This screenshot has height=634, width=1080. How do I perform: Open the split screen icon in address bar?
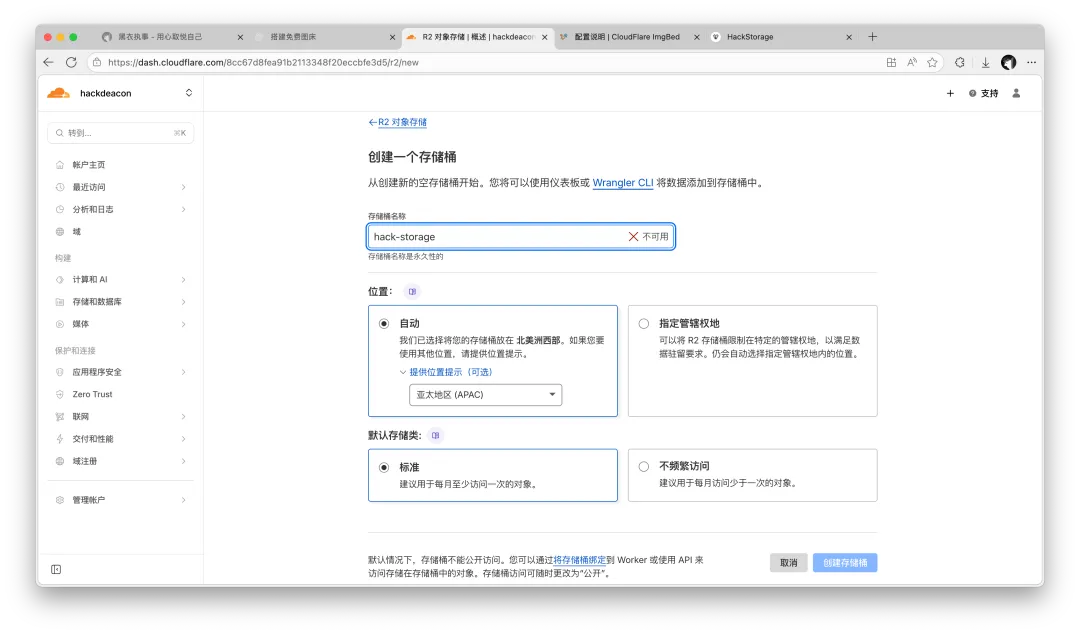click(891, 62)
